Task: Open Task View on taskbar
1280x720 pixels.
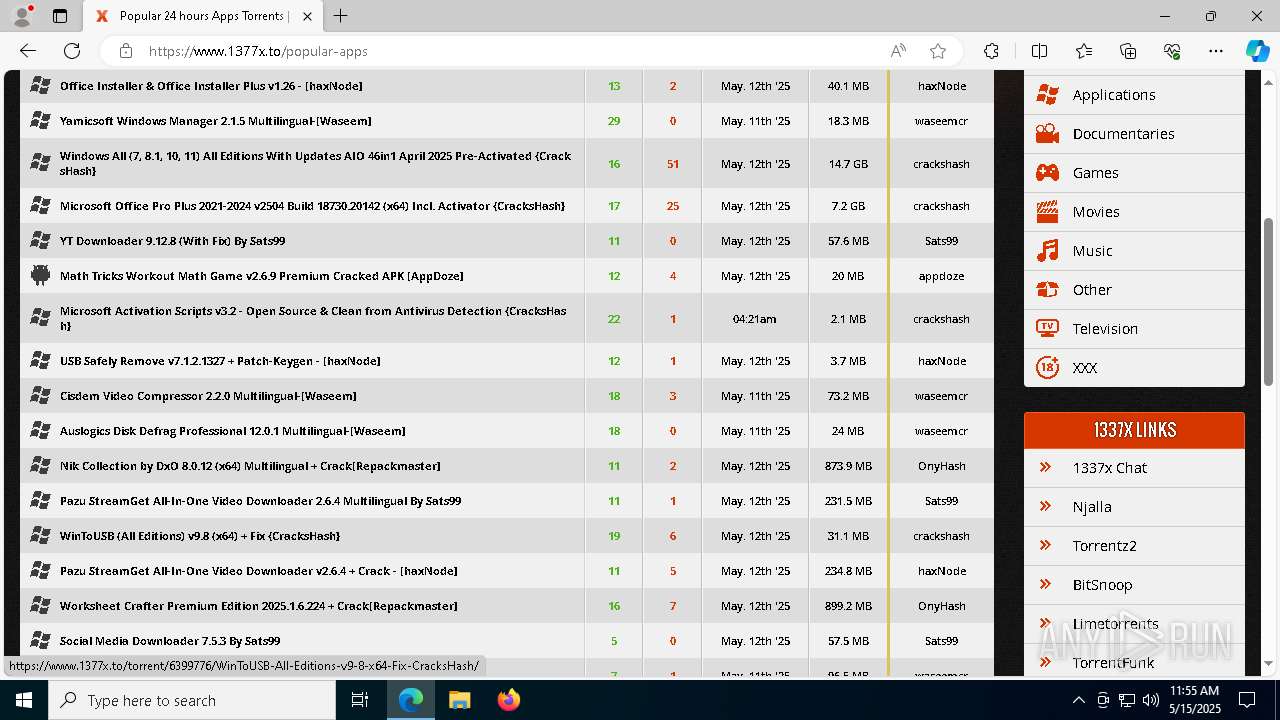Action: pos(360,700)
